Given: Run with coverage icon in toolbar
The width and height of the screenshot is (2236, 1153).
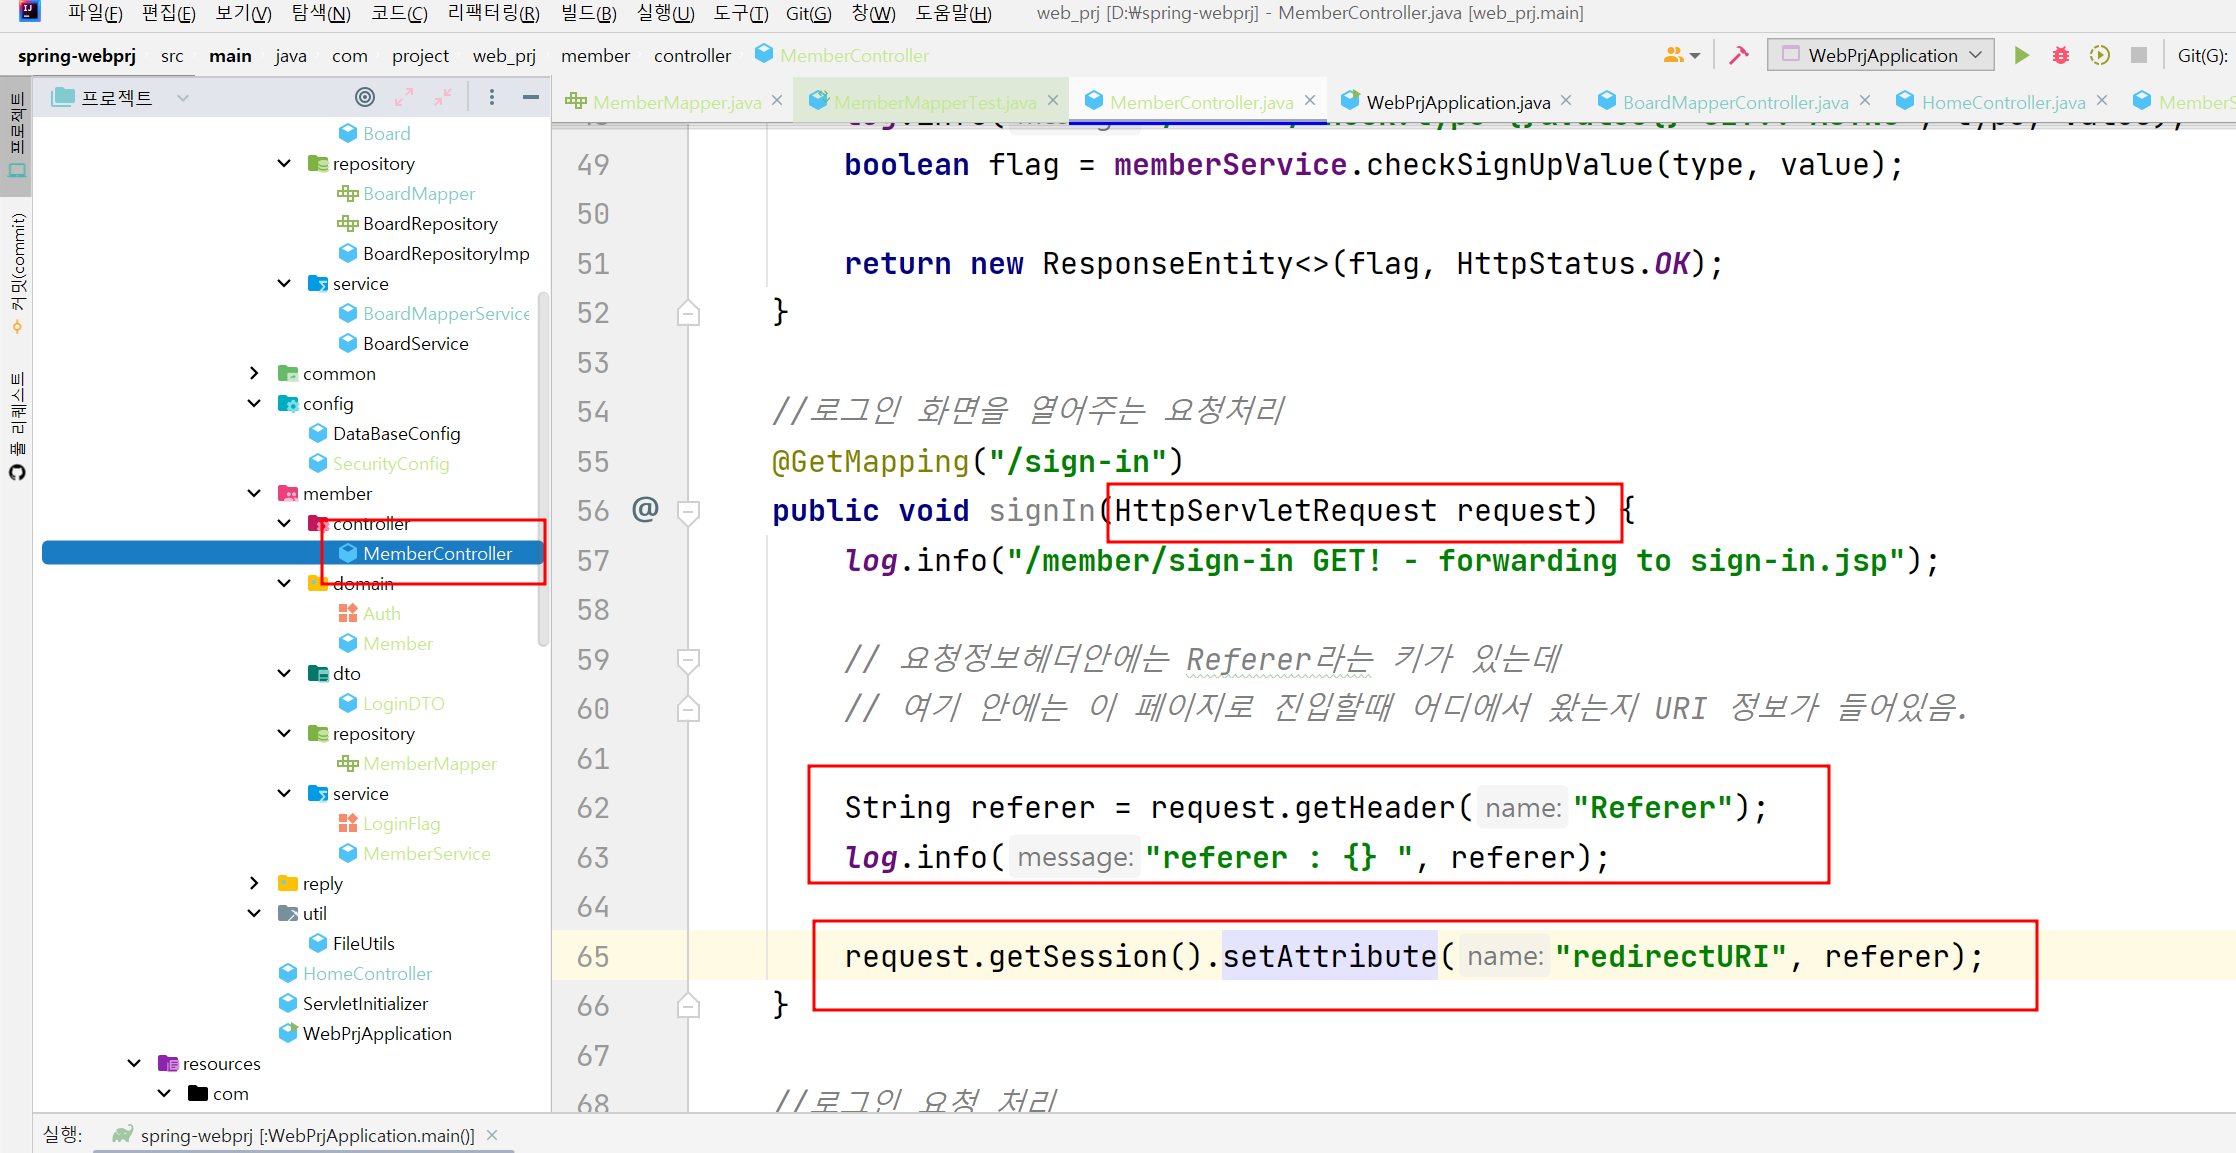Looking at the screenshot, I should click(x=2099, y=55).
